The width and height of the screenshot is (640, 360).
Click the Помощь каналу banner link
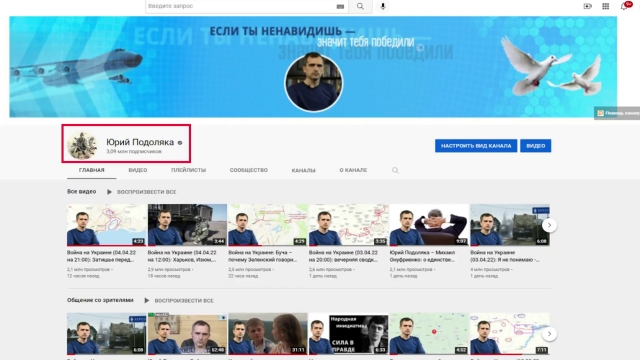click(x=617, y=113)
